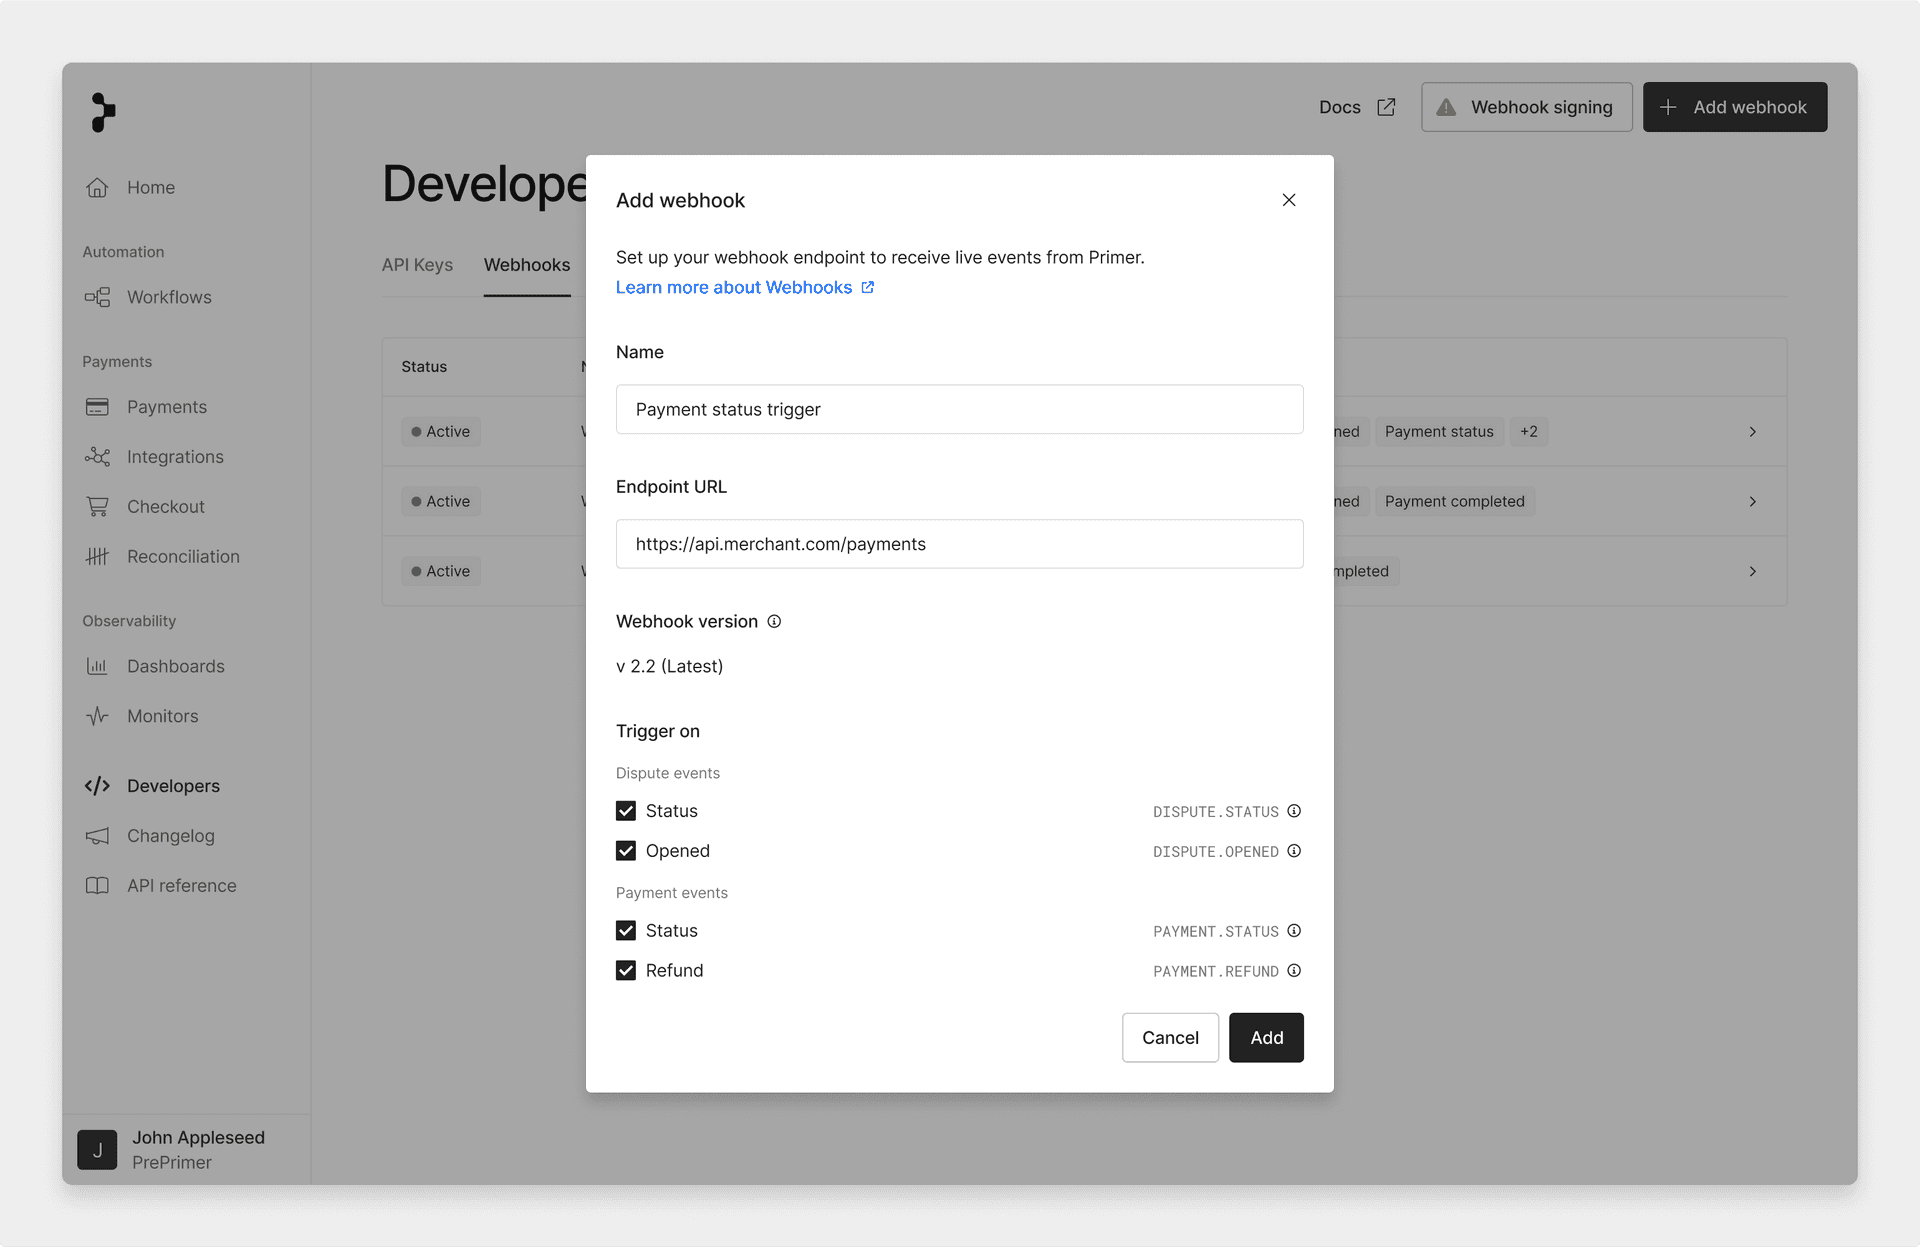Viewport: 1920px width, 1247px height.
Task: Switch to the API Keys tab
Action: tap(417, 265)
